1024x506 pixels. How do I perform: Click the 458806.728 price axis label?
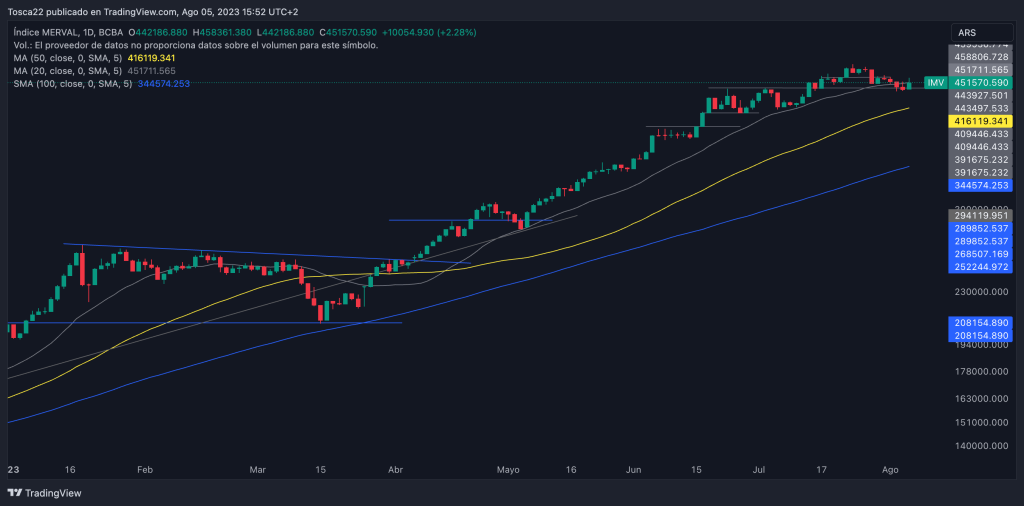pos(981,57)
